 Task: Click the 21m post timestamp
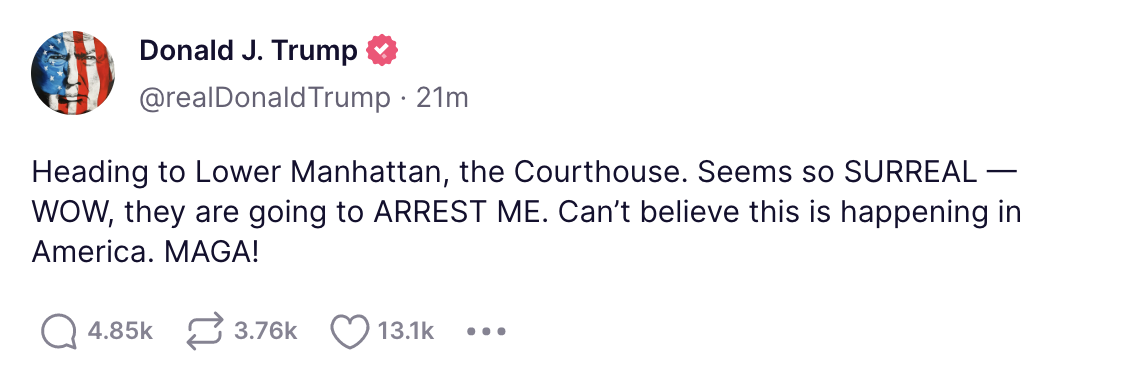tap(443, 97)
